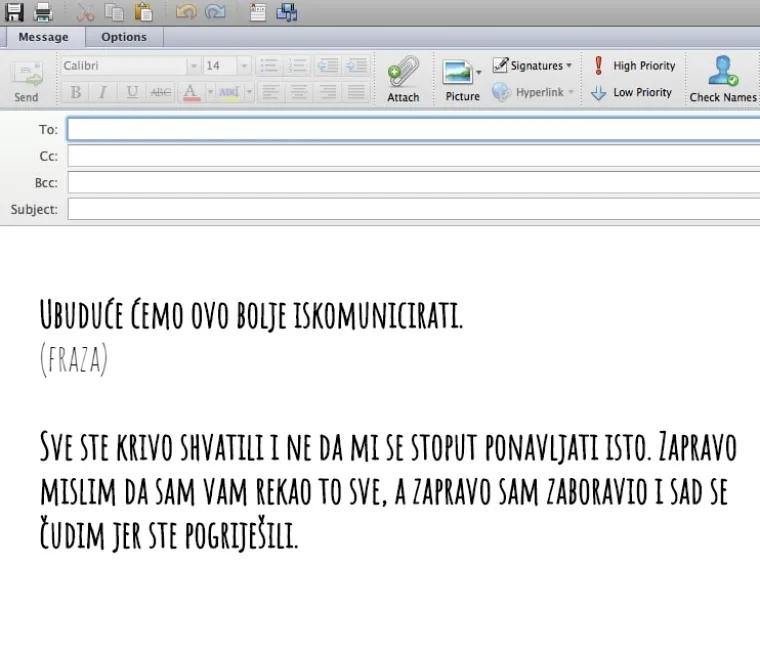Toggle Bold formatting
The width and height of the screenshot is (760, 652).
(75, 92)
